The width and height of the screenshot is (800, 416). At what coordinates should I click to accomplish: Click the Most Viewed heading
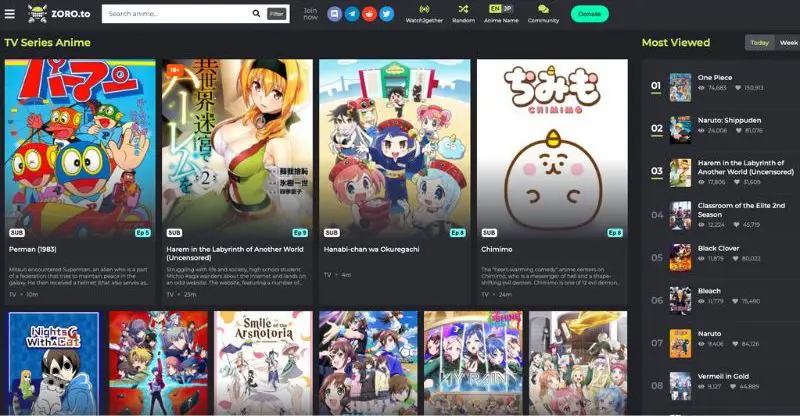tap(676, 43)
